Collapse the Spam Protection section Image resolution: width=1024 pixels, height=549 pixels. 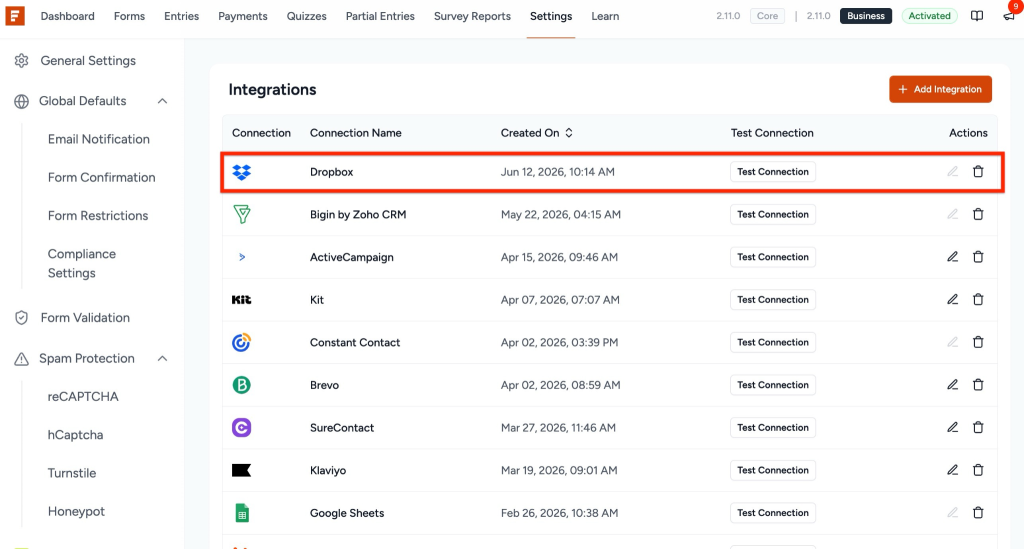(163, 358)
